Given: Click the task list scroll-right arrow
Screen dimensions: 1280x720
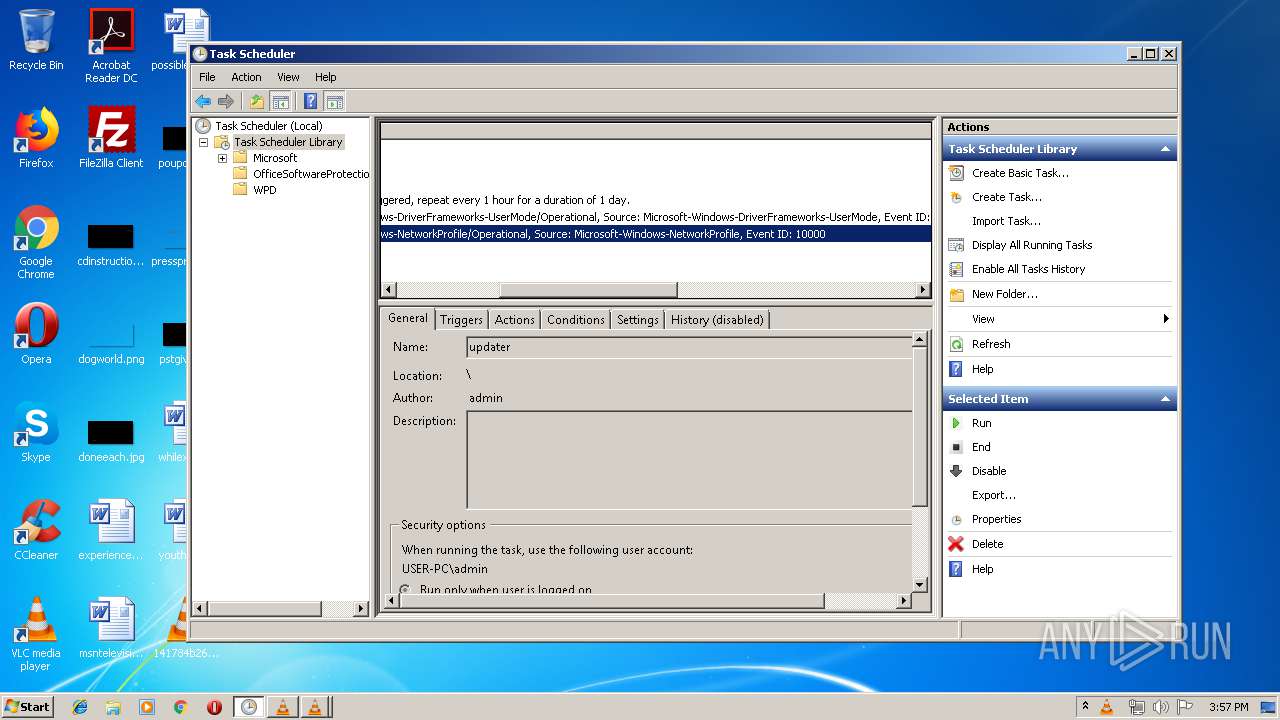Looking at the screenshot, I should tap(923, 290).
